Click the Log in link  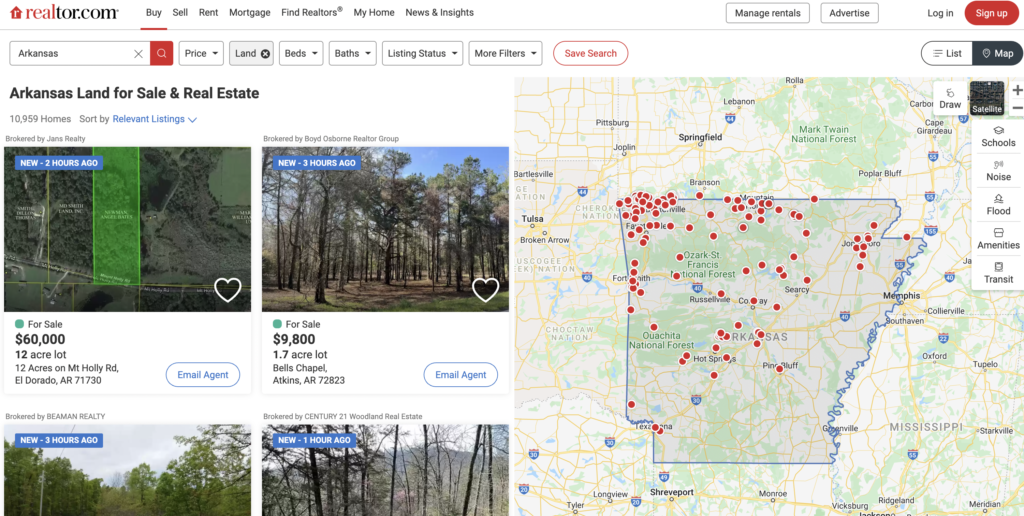(x=940, y=13)
